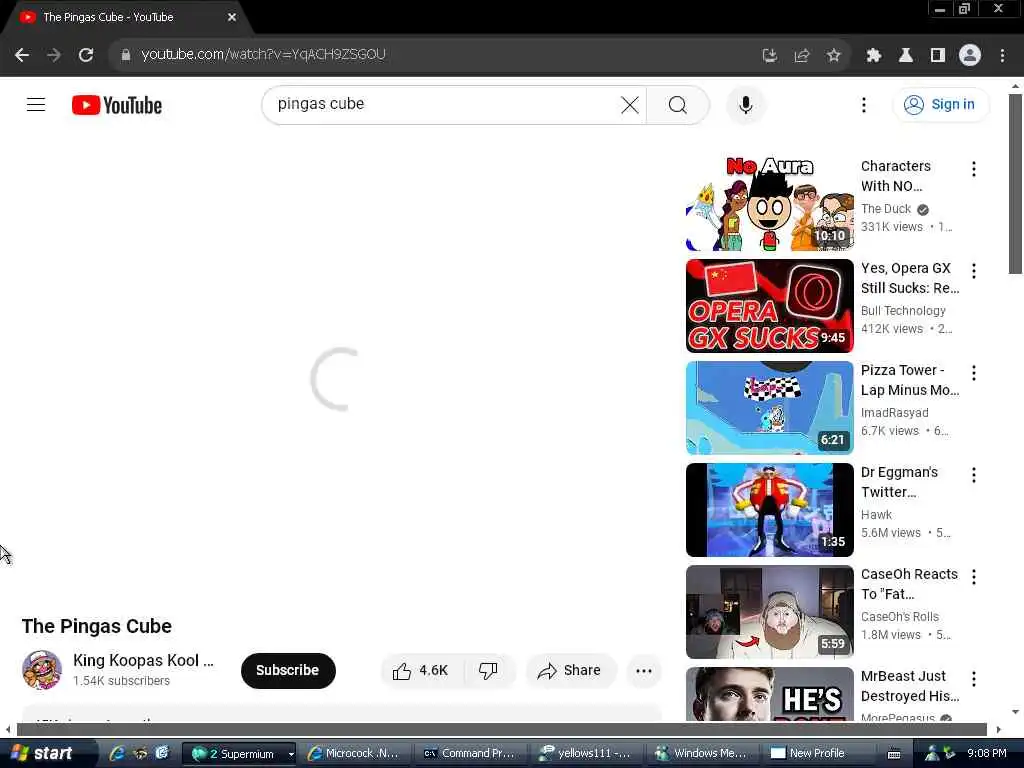Open options for CaseOh Reacts video
Viewport: 1024px width, 768px height.
[x=973, y=577]
